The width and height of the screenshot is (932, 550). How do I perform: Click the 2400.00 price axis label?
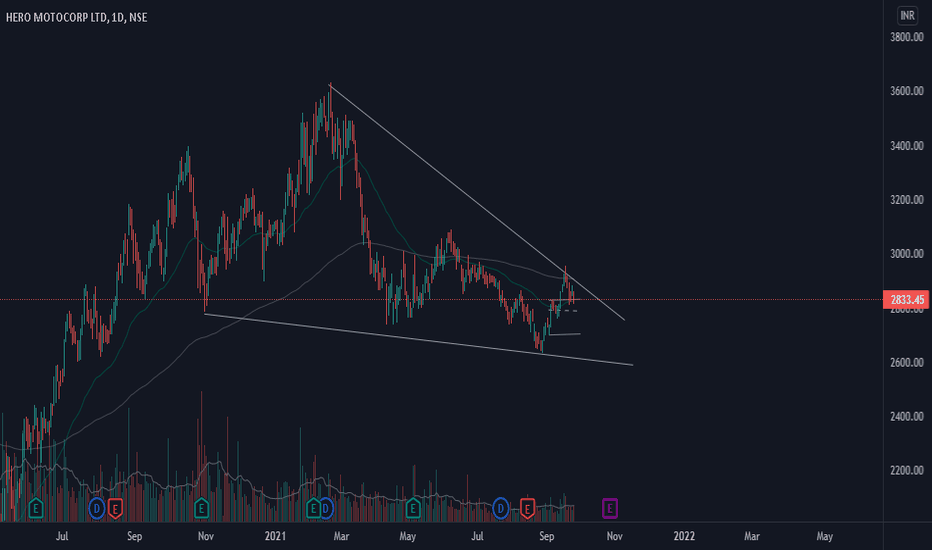906,417
